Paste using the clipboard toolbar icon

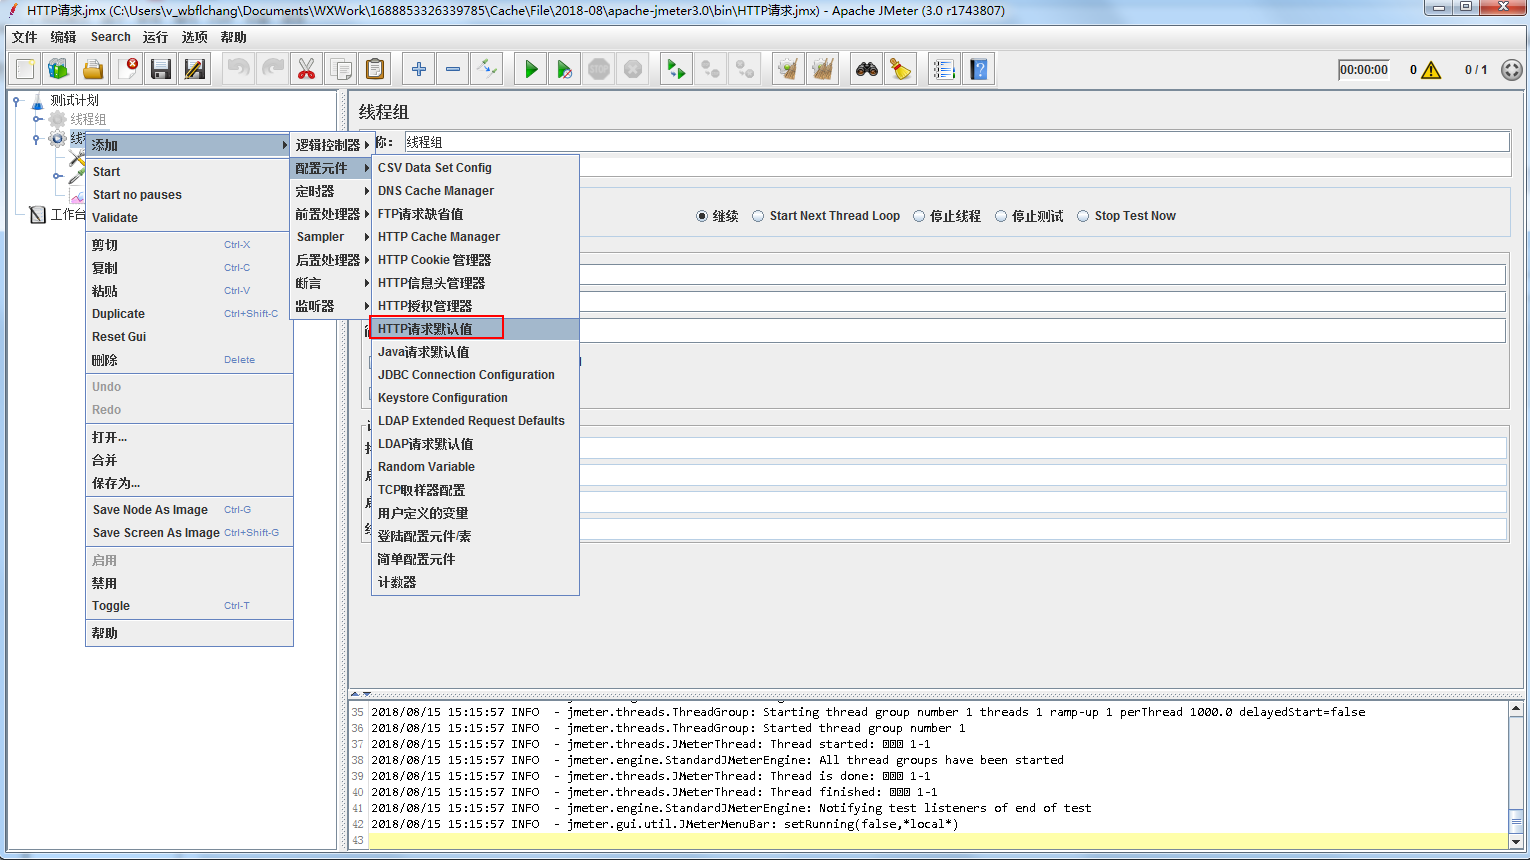pyautogui.click(x=375, y=69)
